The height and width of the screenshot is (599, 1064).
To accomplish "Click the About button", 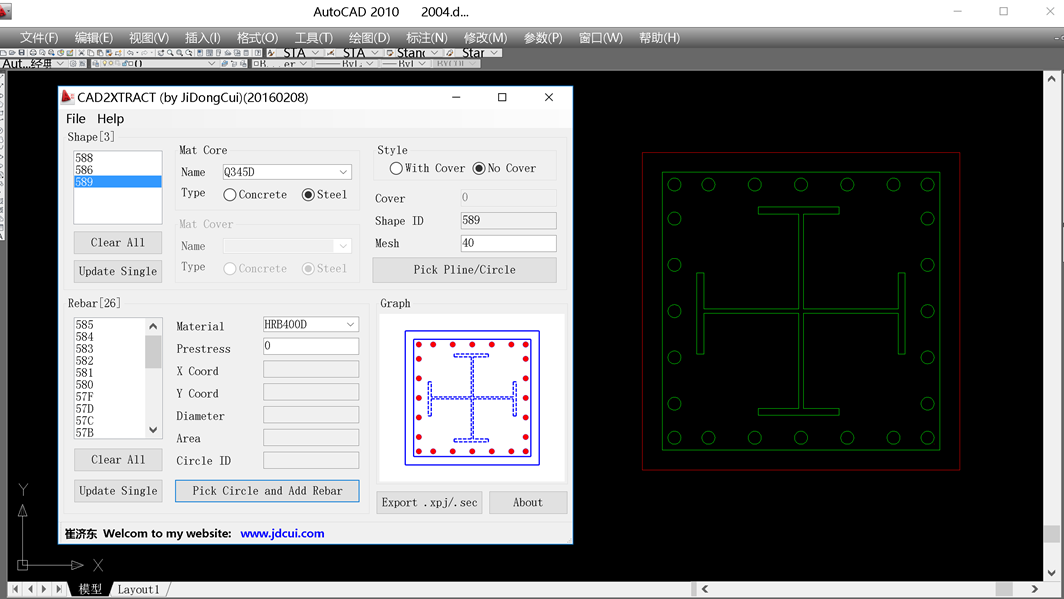I will 528,503.
